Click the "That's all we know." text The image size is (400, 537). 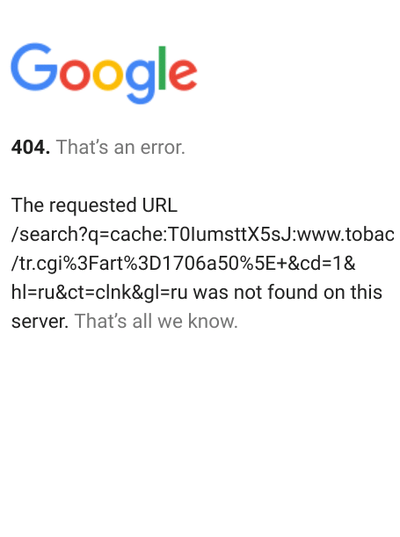[x=156, y=321]
